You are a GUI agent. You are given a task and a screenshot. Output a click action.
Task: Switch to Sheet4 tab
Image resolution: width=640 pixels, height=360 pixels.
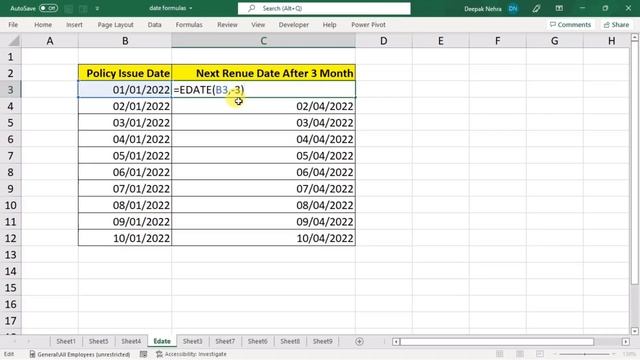(131, 341)
